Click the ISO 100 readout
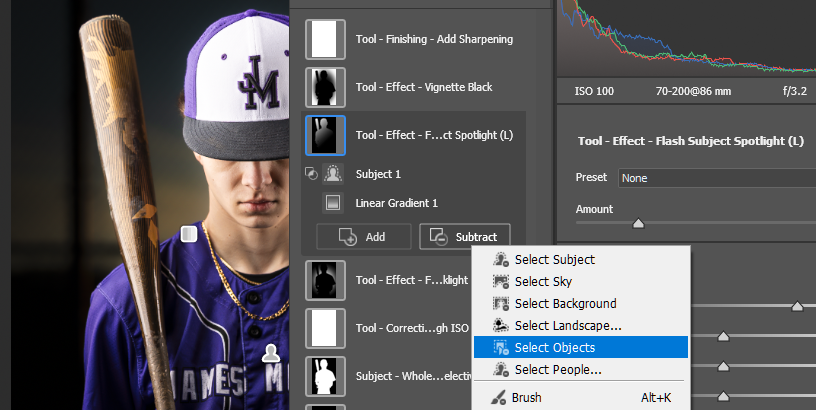Viewport: 816px width, 410px height. point(594,91)
